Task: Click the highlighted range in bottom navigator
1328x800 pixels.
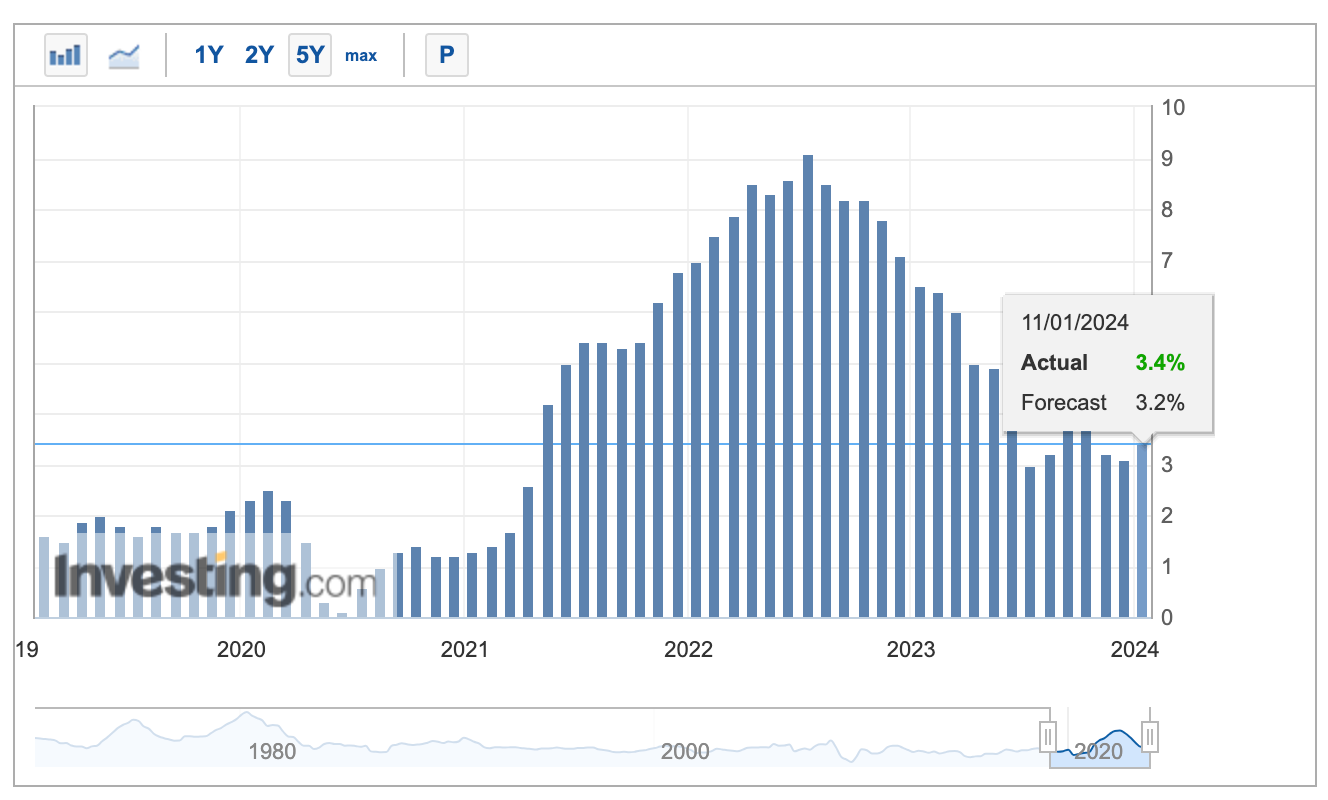Action: 1099,738
